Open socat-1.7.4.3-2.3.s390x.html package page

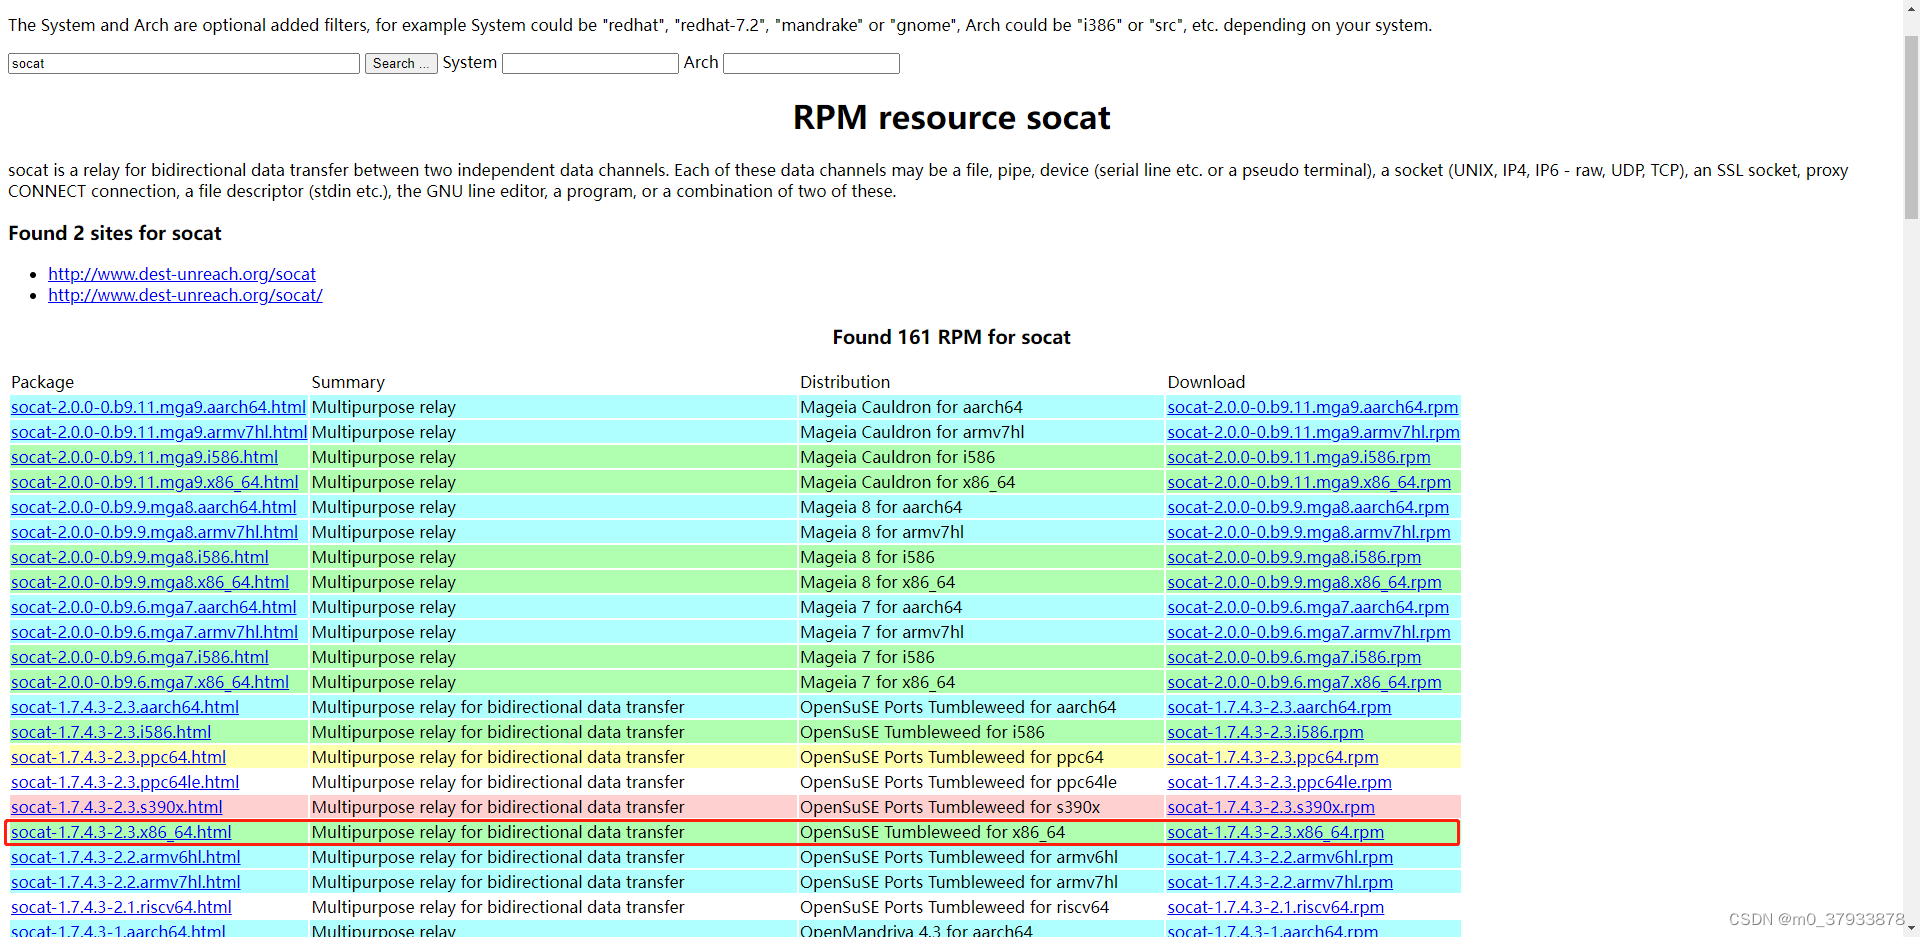click(117, 807)
